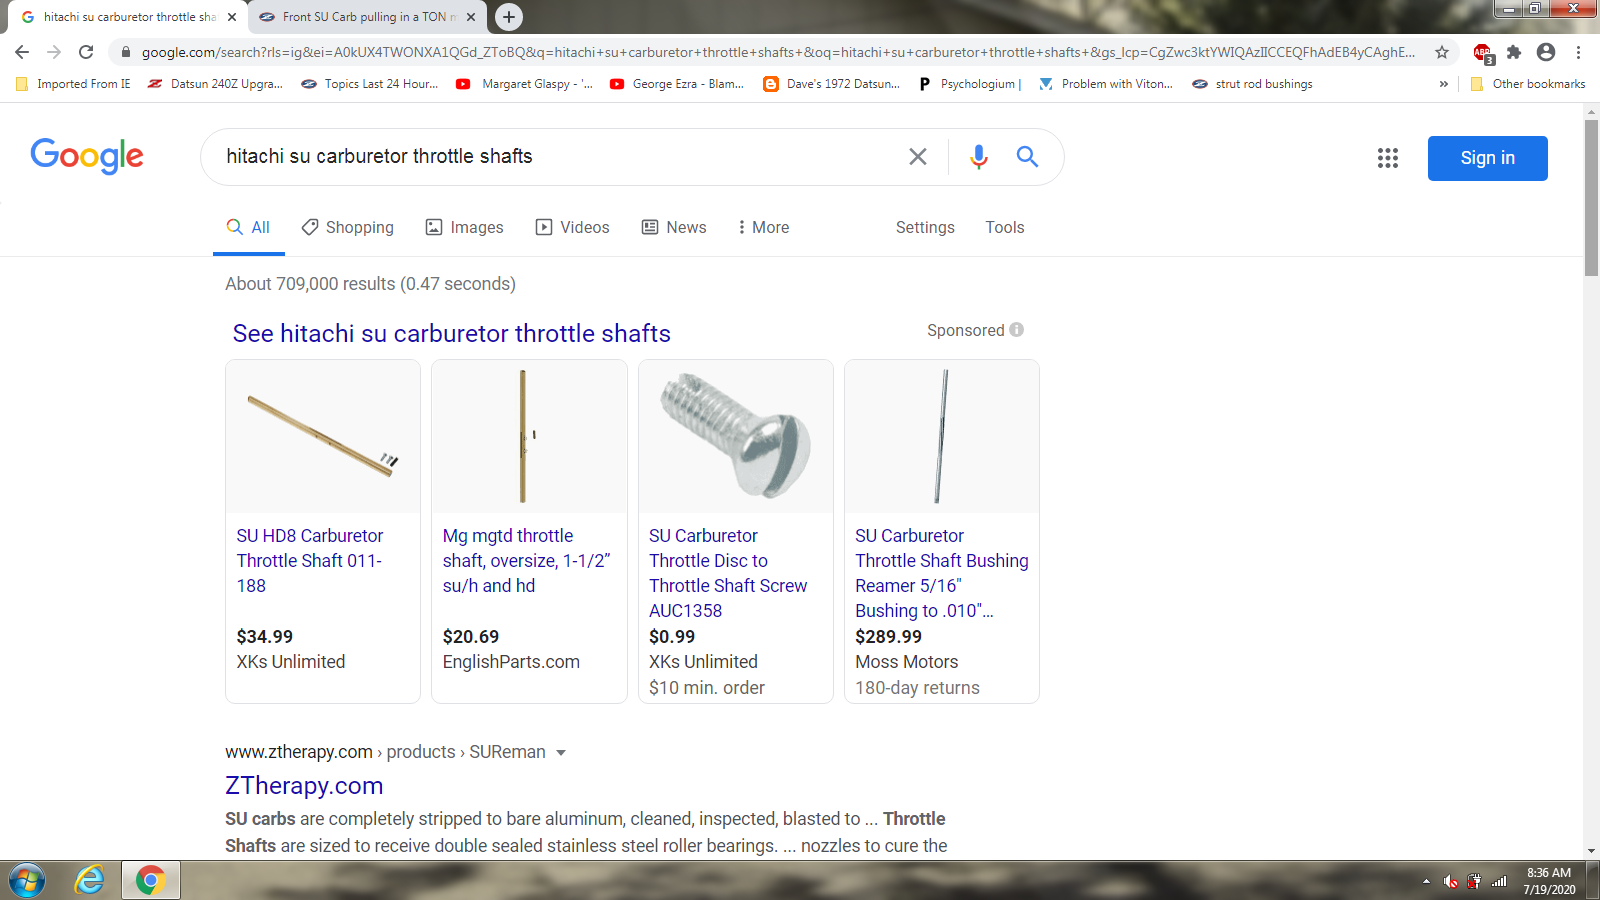The image size is (1600, 900).
Task: Click the muted volume tray icon
Action: tap(1450, 881)
